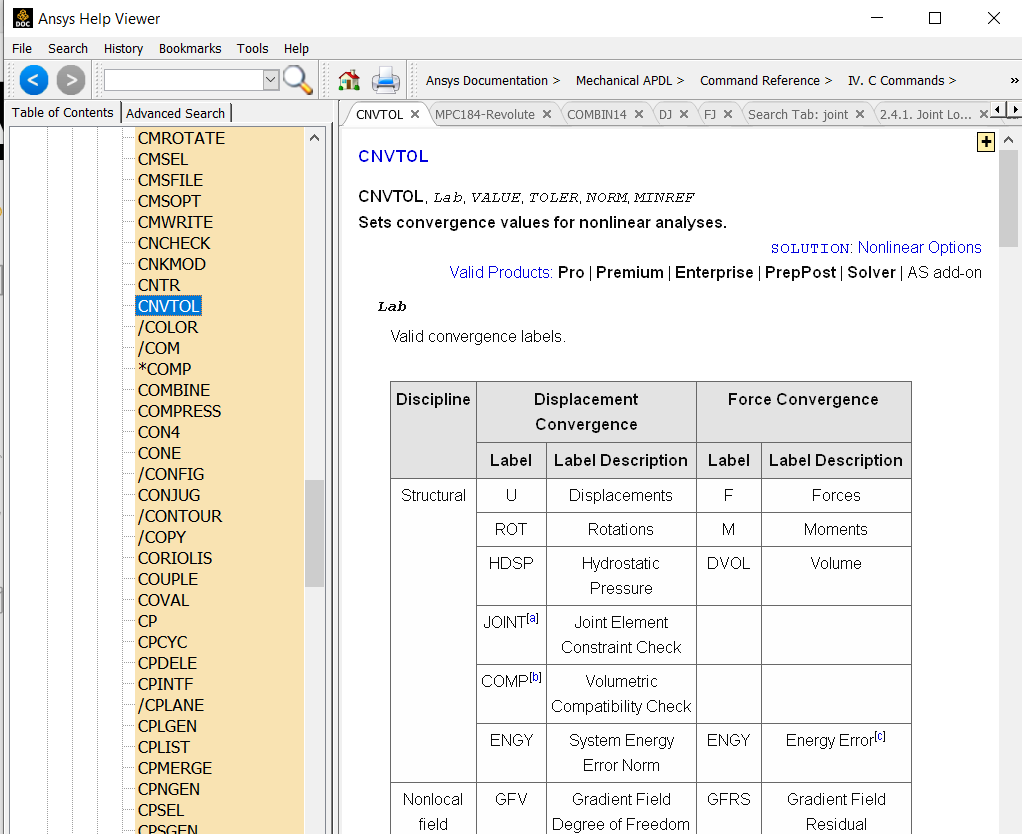Close the MPC184-Revolute tab

(547, 114)
